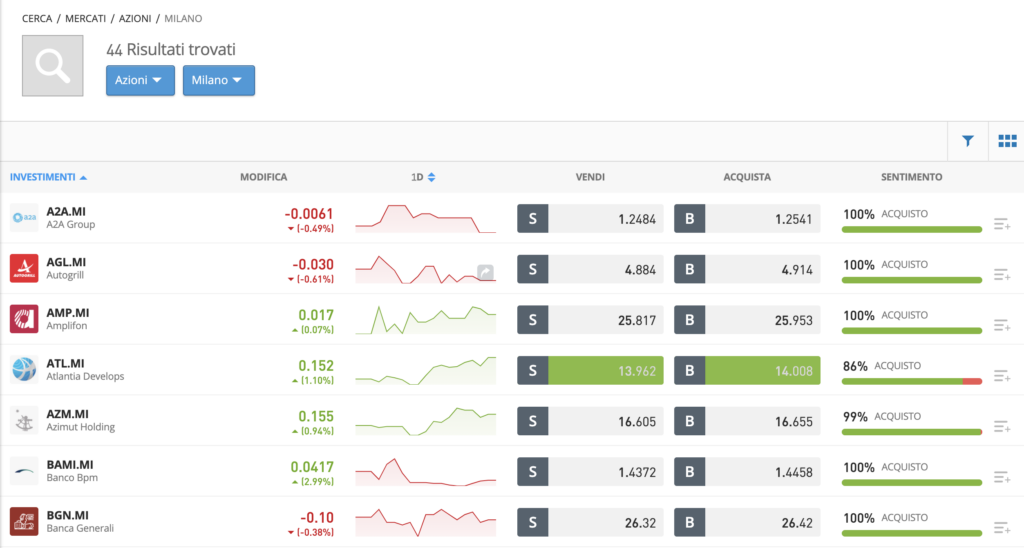Image resolution: width=1024 pixels, height=548 pixels.
Task: Add A2A.MI to watchlist
Action: [x=1002, y=224]
